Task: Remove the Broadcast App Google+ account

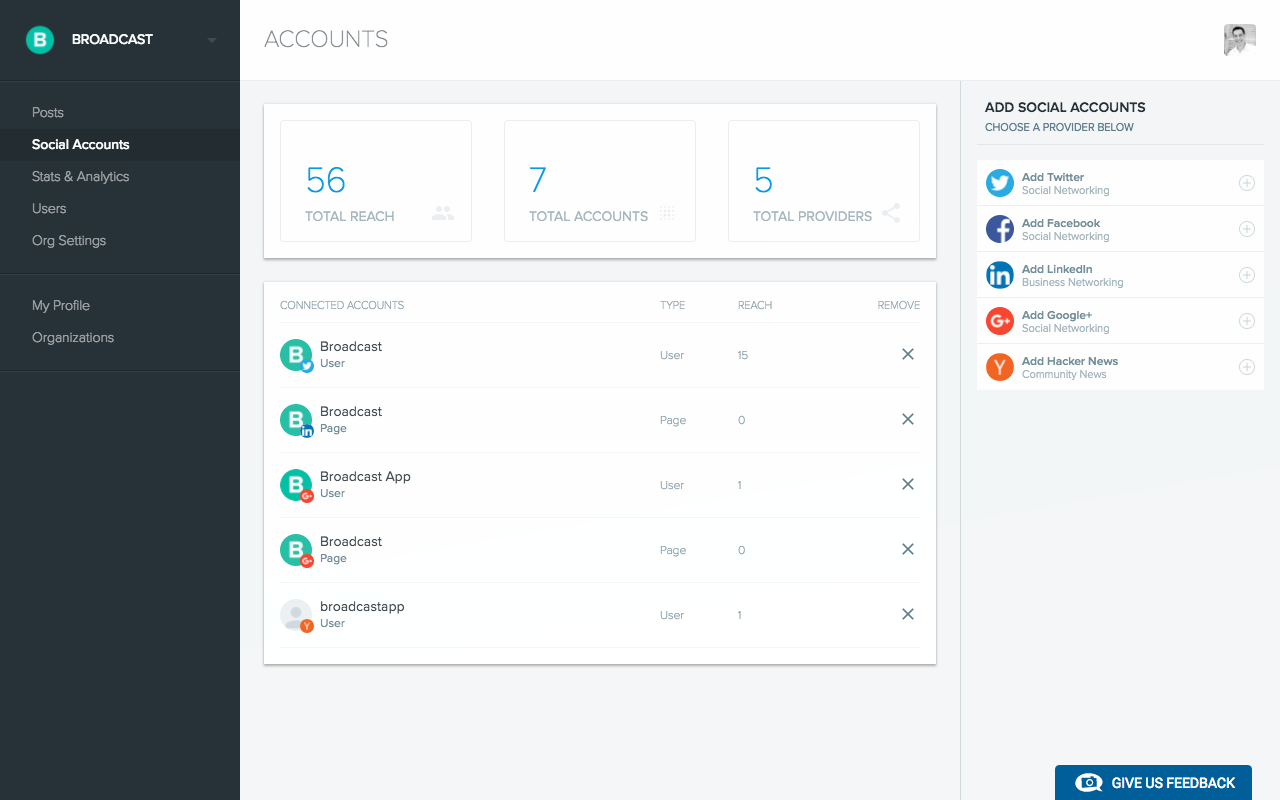Action: pos(907,484)
